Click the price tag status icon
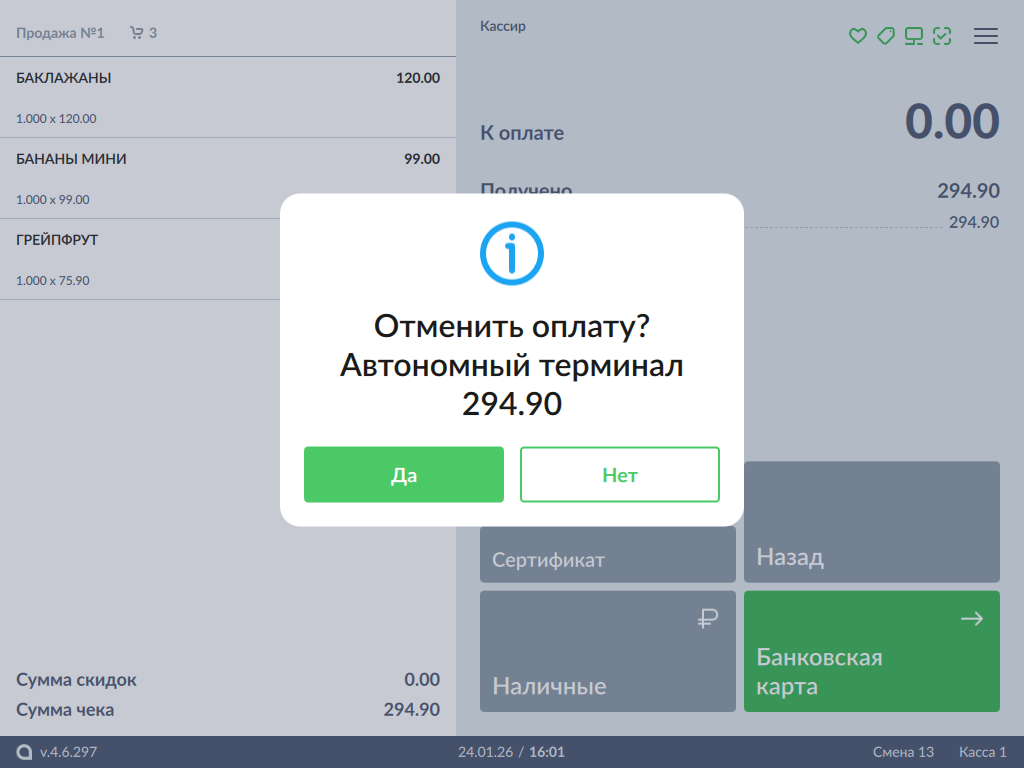The height and width of the screenshot is (768, 1024). point(885,36)
